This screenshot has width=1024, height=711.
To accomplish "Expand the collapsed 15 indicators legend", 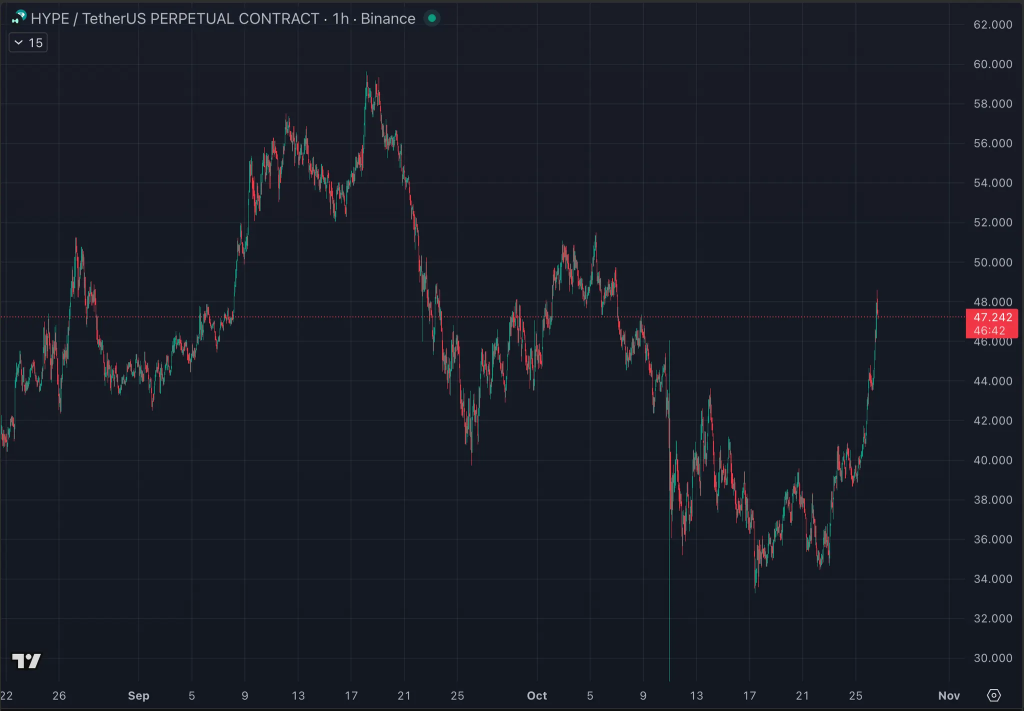I will click(27, 42).
